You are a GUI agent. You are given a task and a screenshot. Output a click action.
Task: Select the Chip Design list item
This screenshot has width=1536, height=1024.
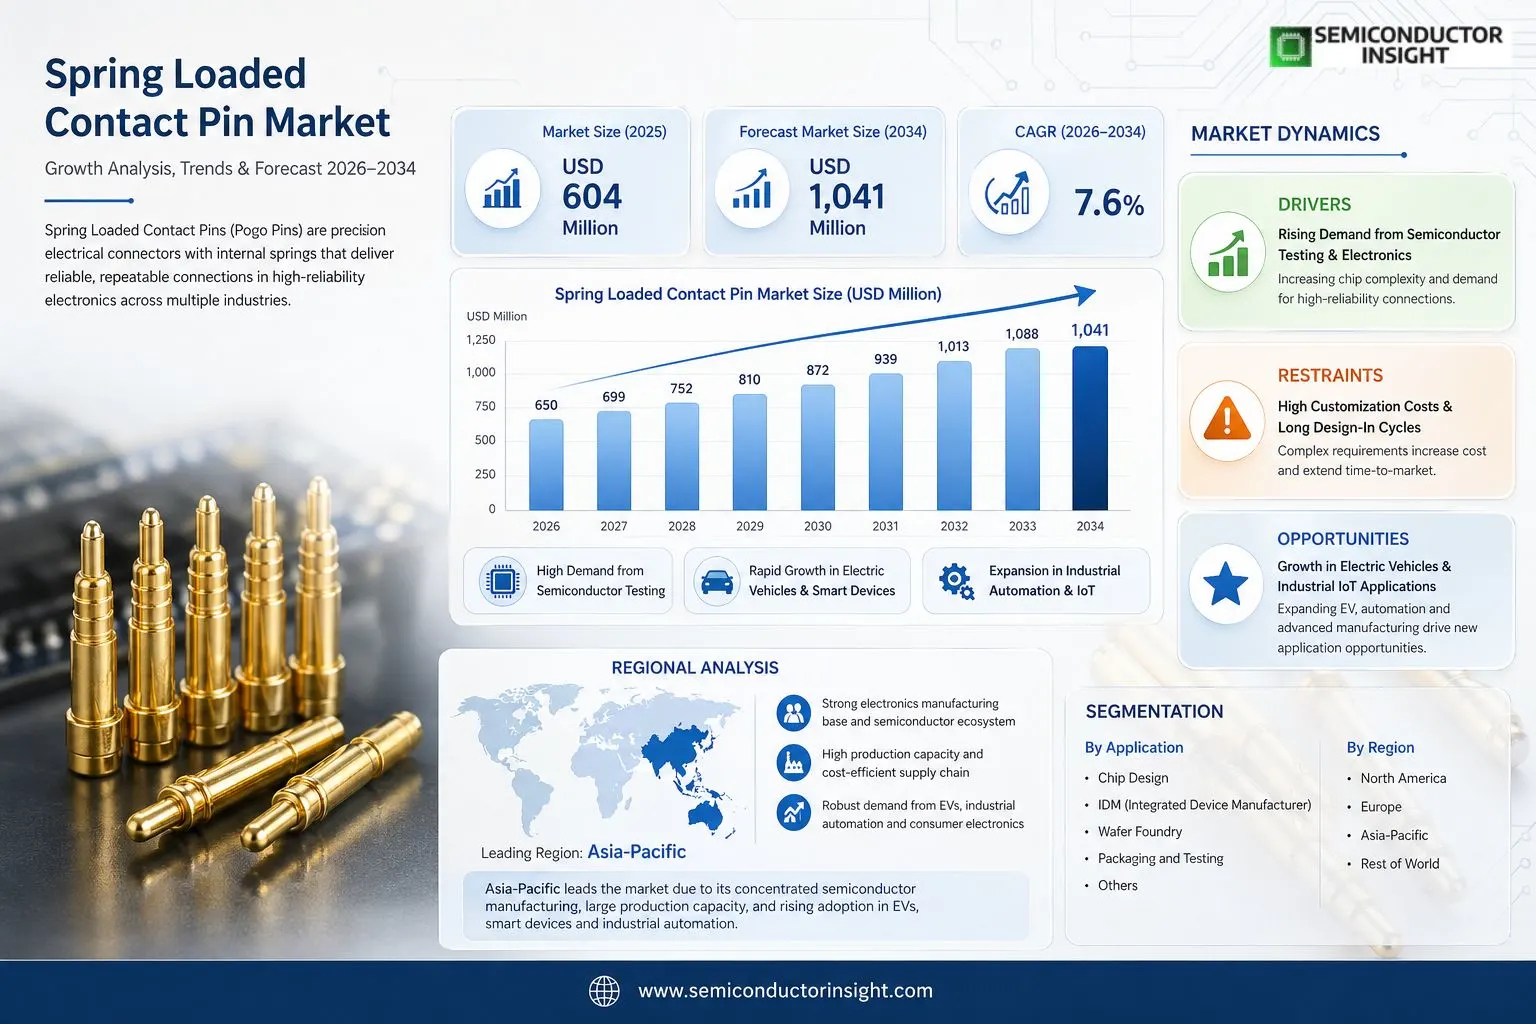(1133, 778)
